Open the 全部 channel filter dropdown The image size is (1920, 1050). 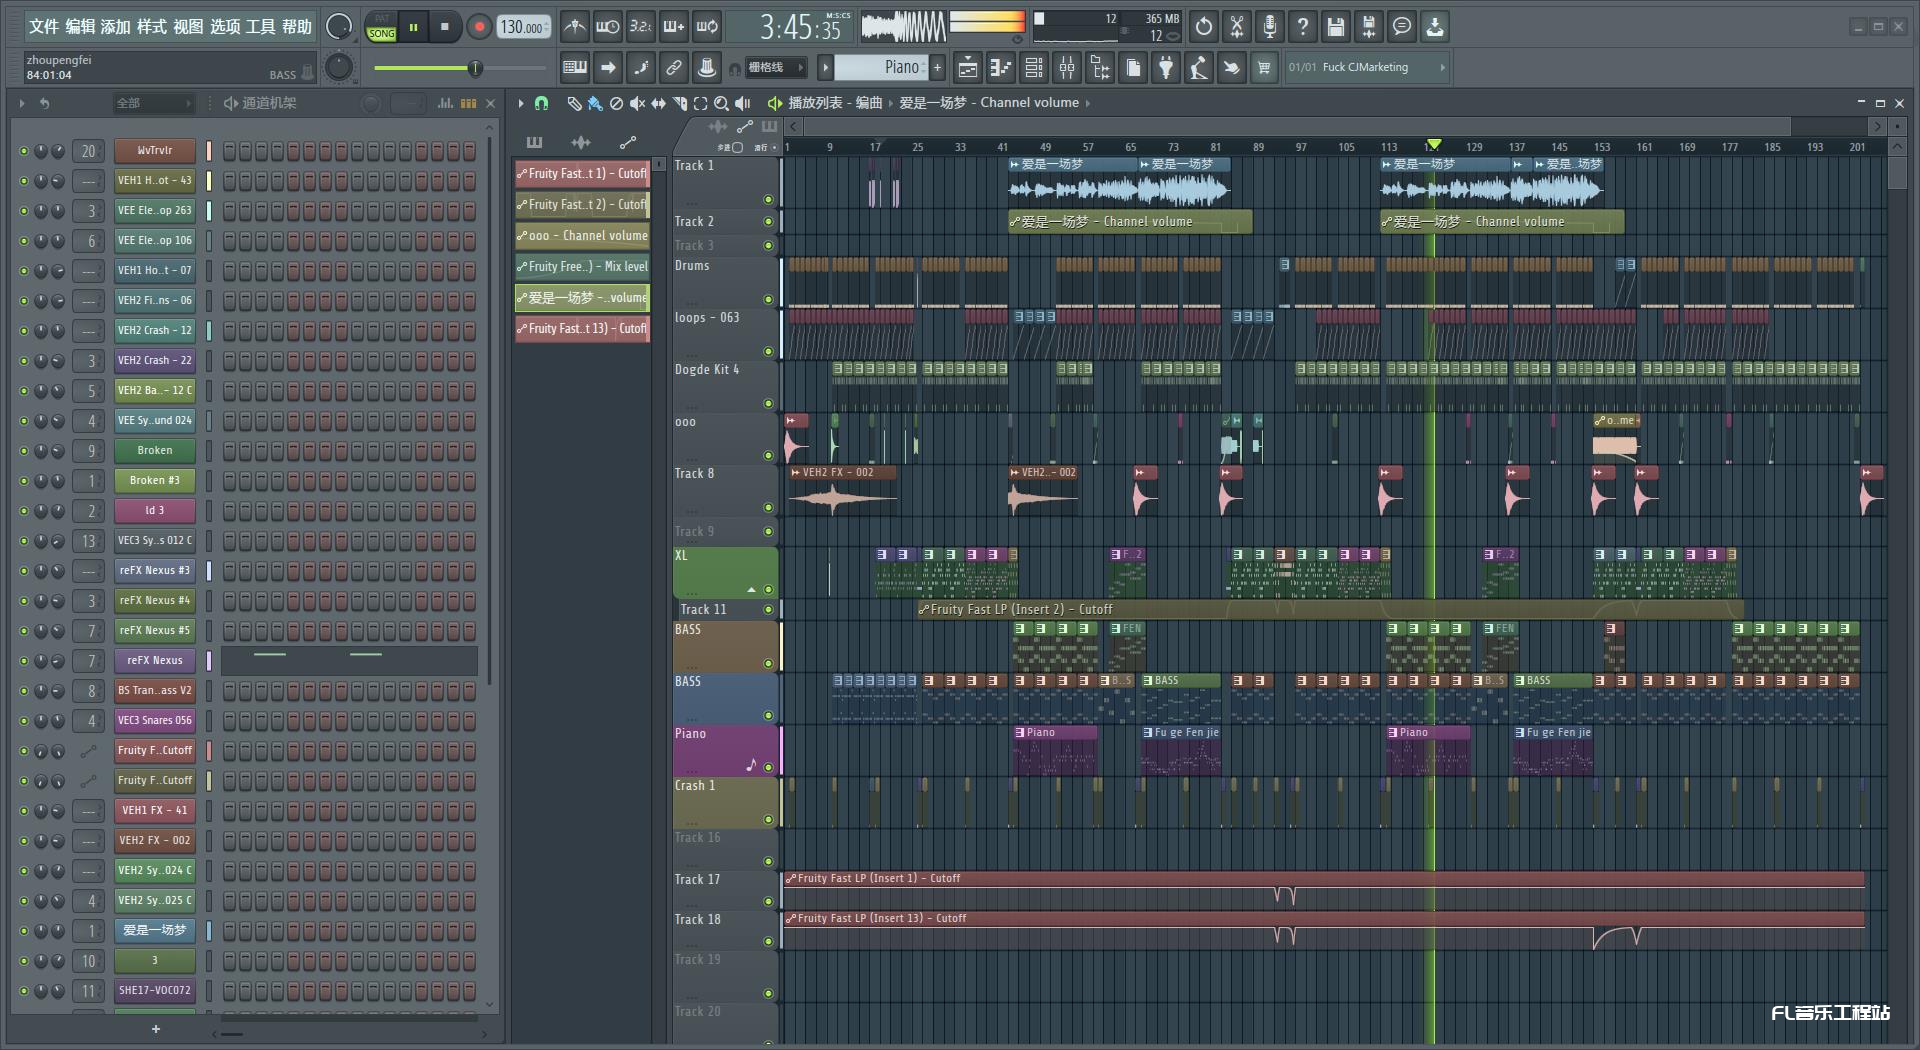click(x=153, y=103)
